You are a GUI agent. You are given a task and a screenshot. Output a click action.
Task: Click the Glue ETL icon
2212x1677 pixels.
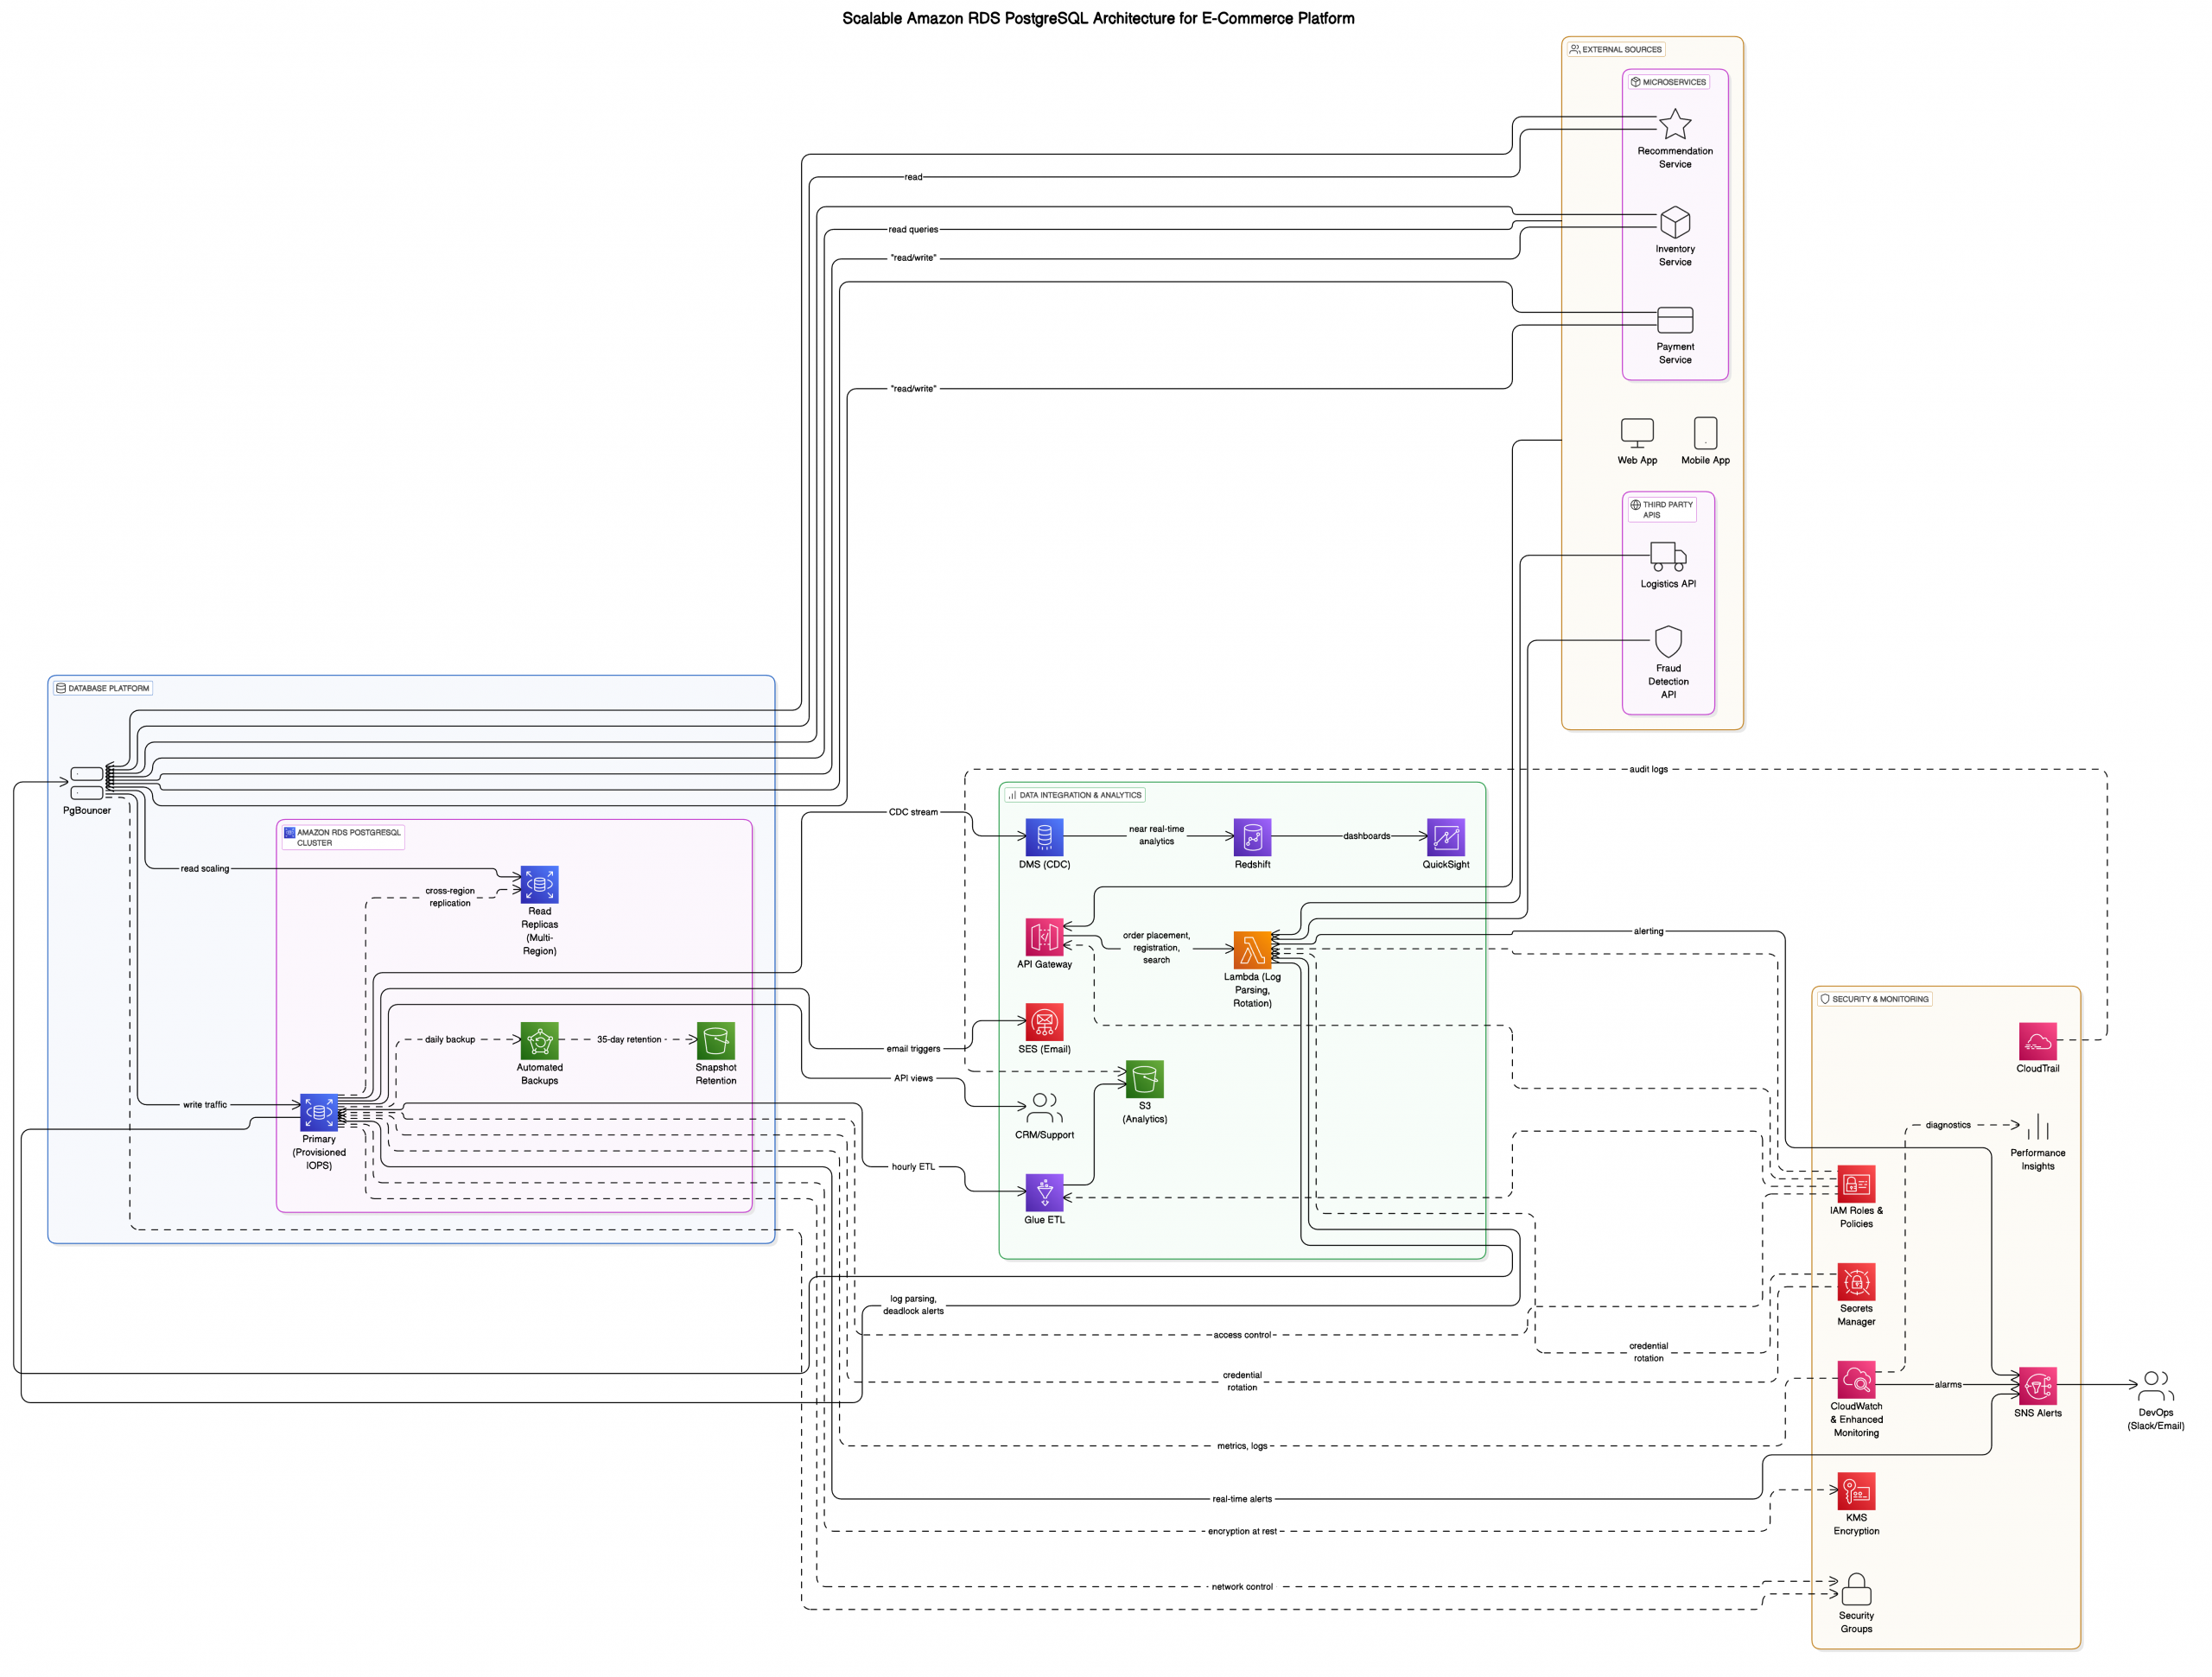click(1043, 1192)
